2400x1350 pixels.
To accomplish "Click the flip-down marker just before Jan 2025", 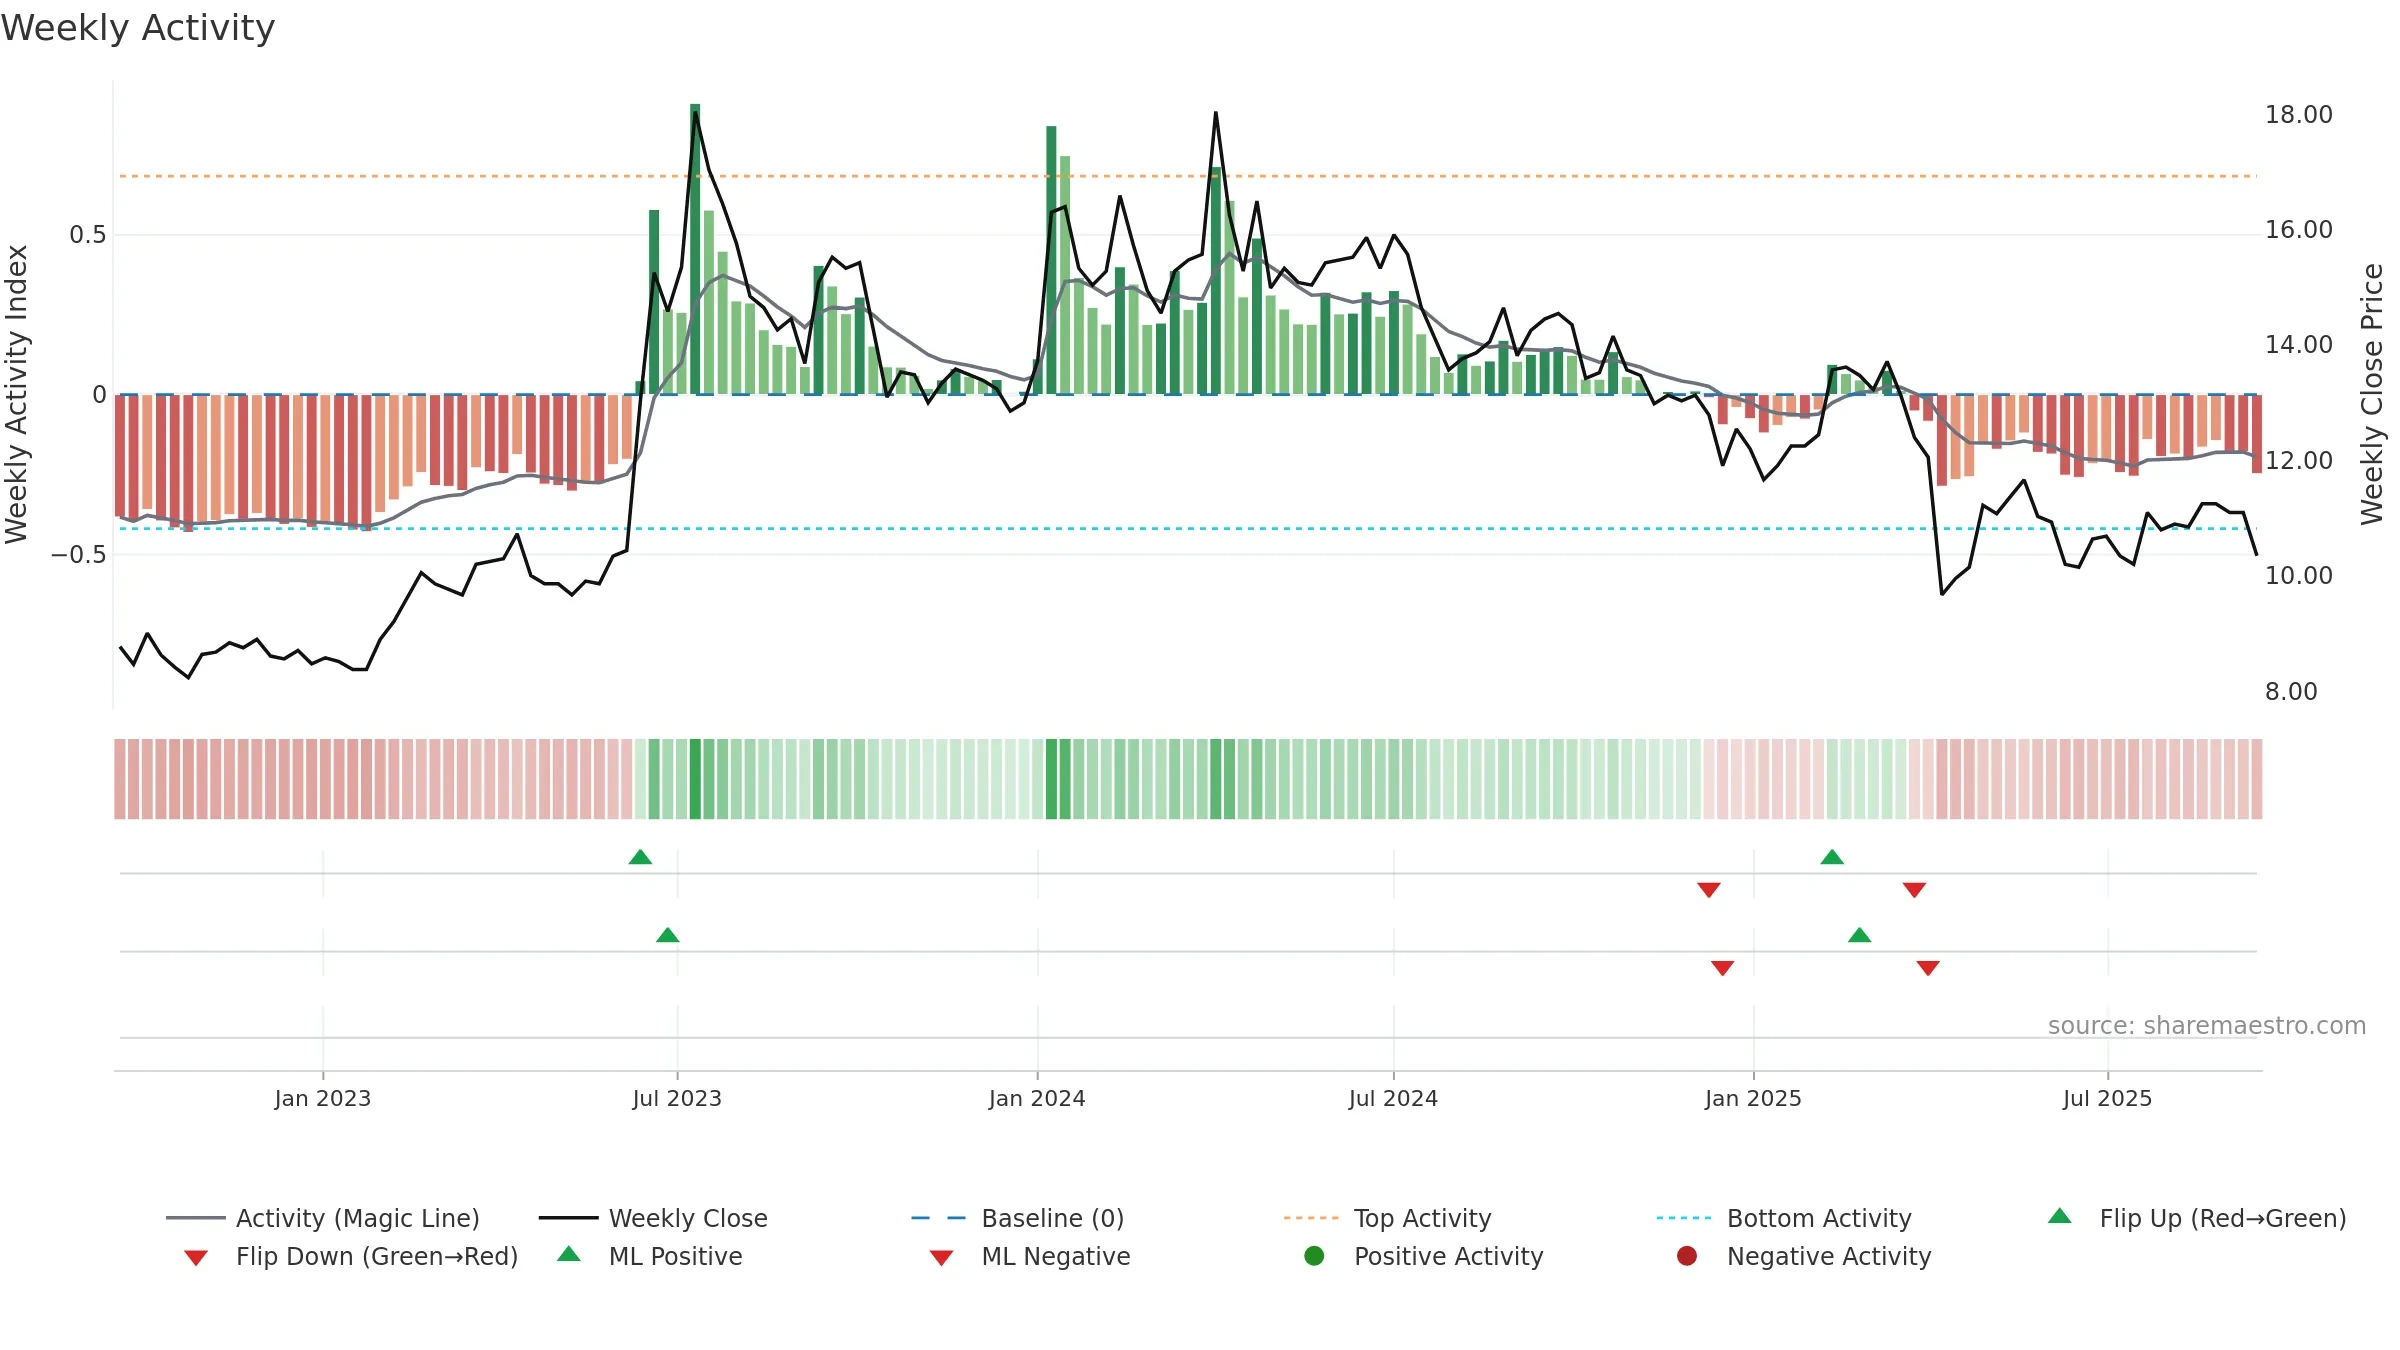I will [x=1709, y=890].
